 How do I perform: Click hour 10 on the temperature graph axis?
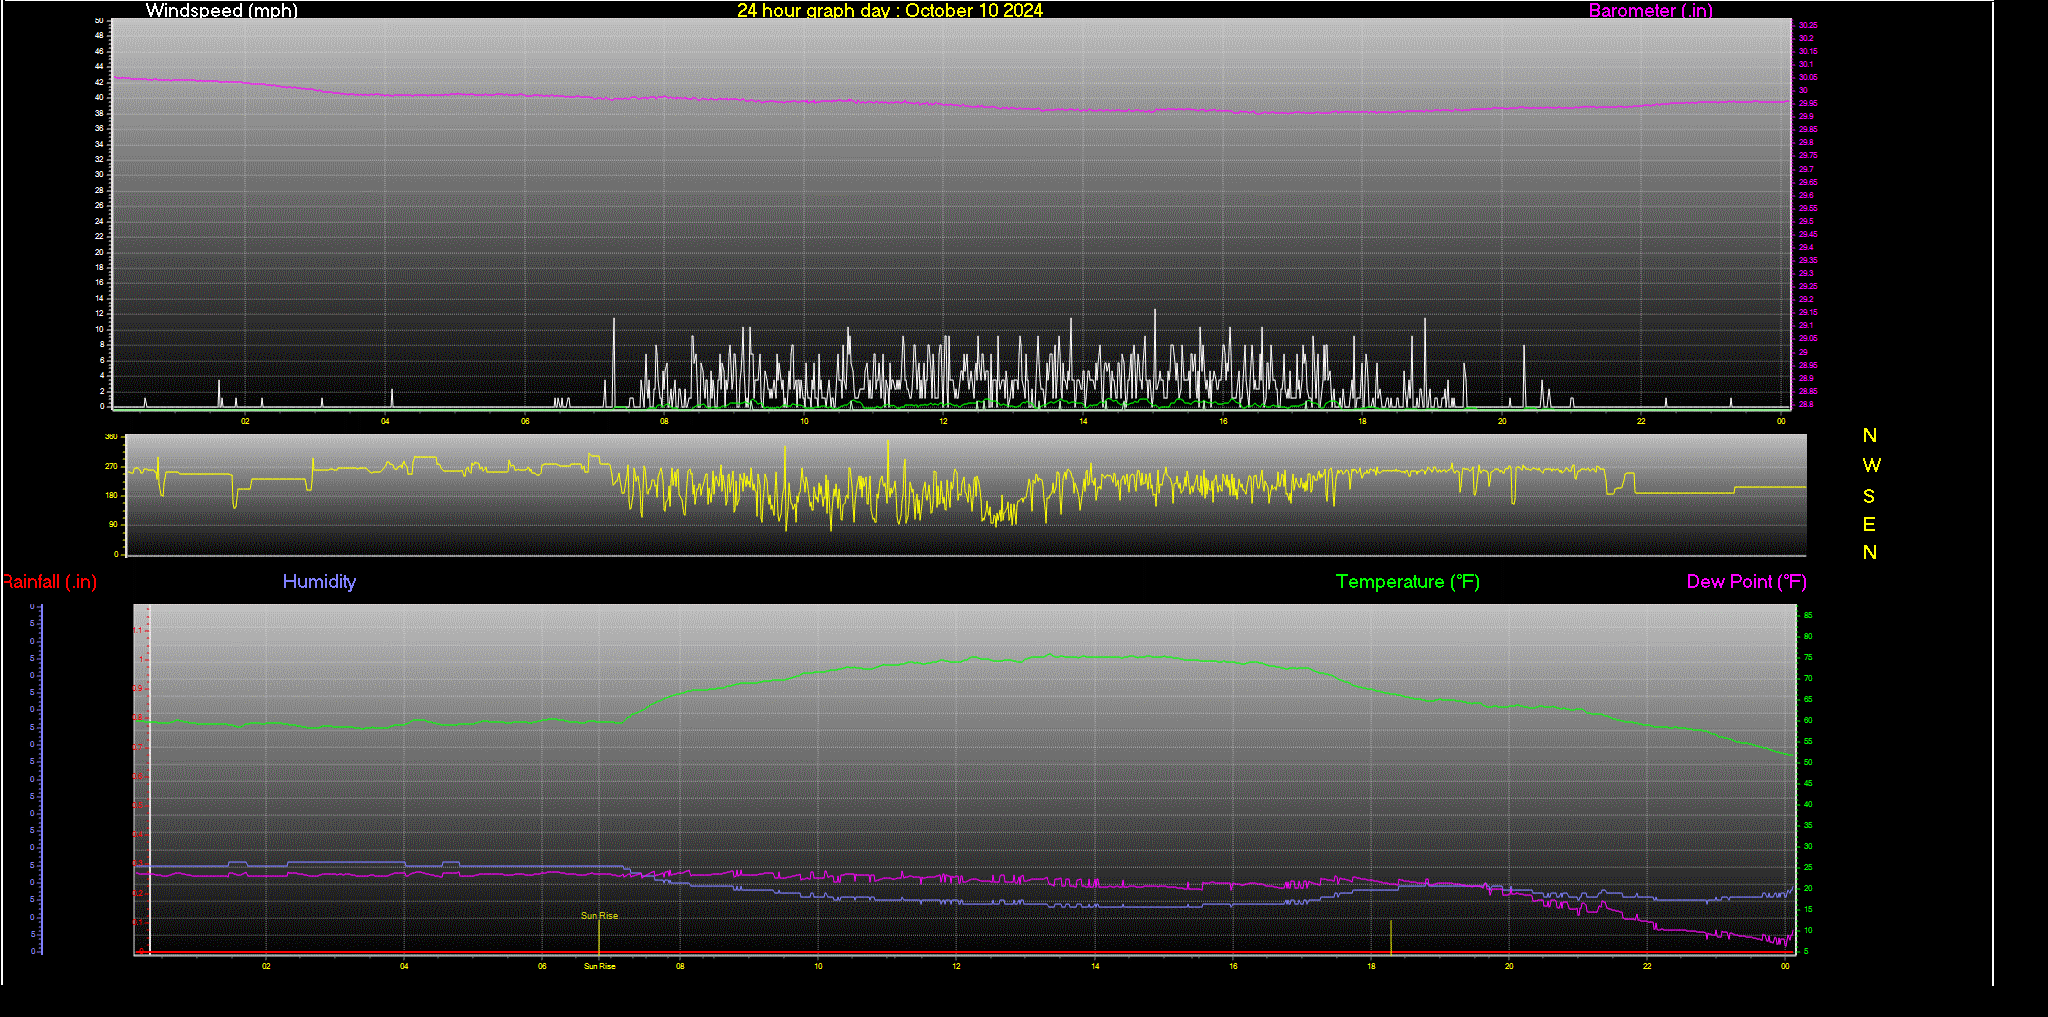click(x=818, y=966)
